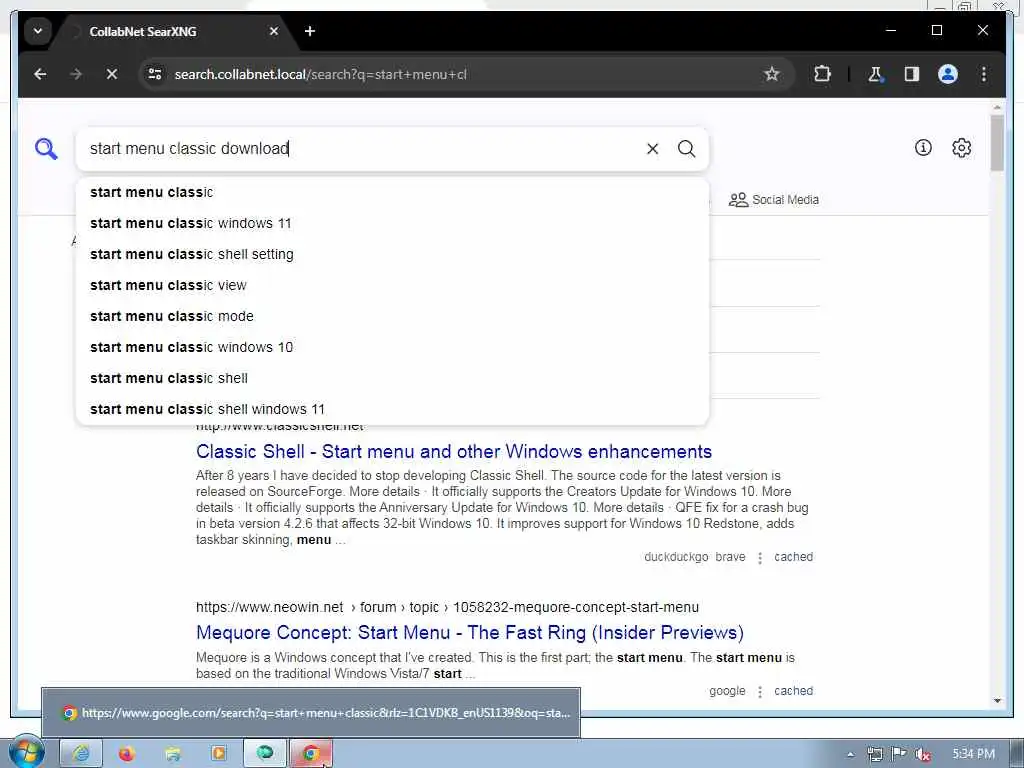Image resolution: width=1024 pixels, height=768 pixels.
Task: Open neowin.net result URL
Action: 447,607
